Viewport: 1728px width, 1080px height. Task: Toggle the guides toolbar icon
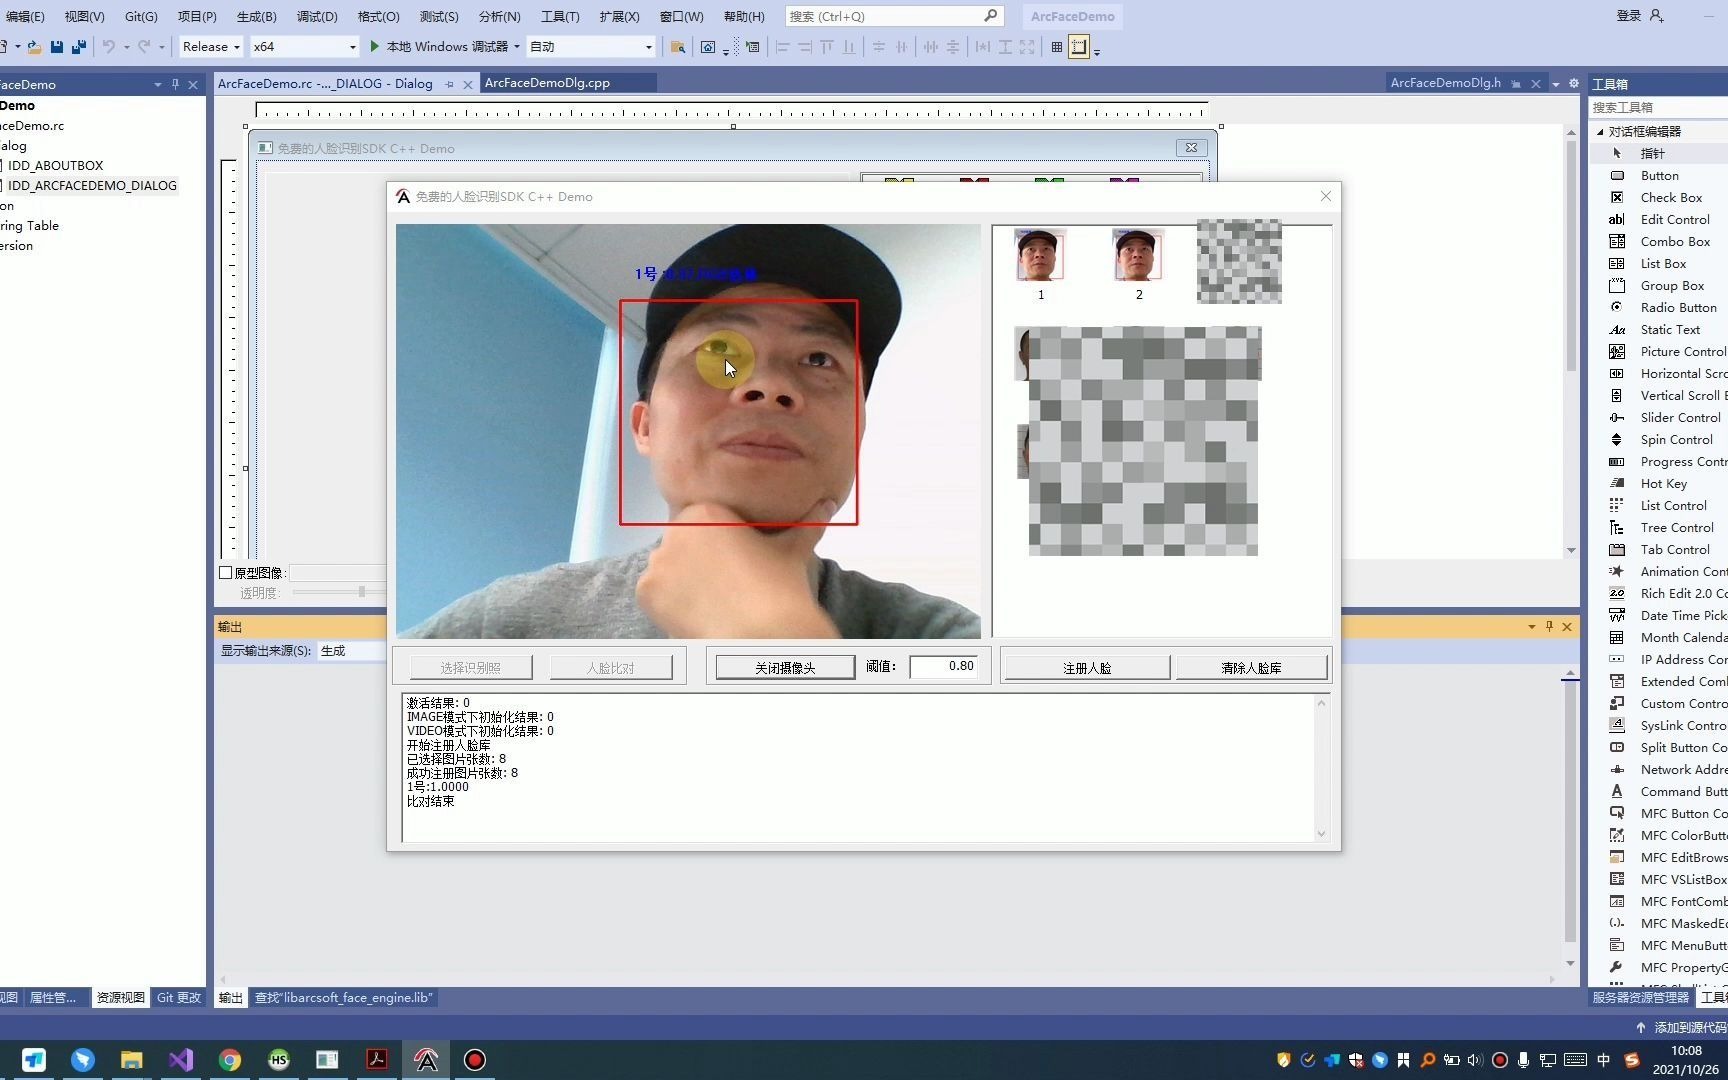point(1078,46)
